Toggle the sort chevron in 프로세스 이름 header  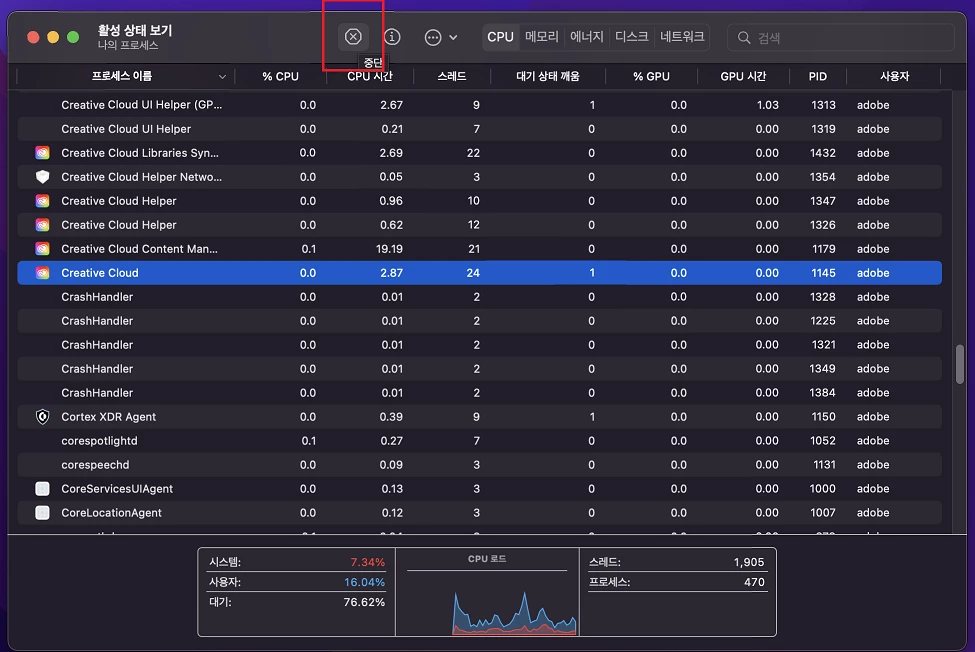coord(222,76)
